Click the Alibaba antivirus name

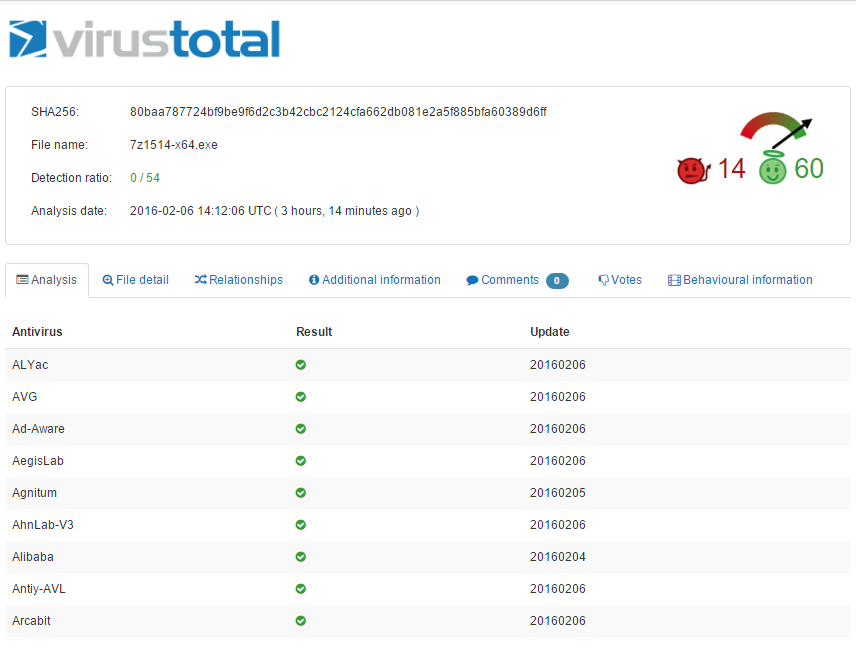point(33,557)
